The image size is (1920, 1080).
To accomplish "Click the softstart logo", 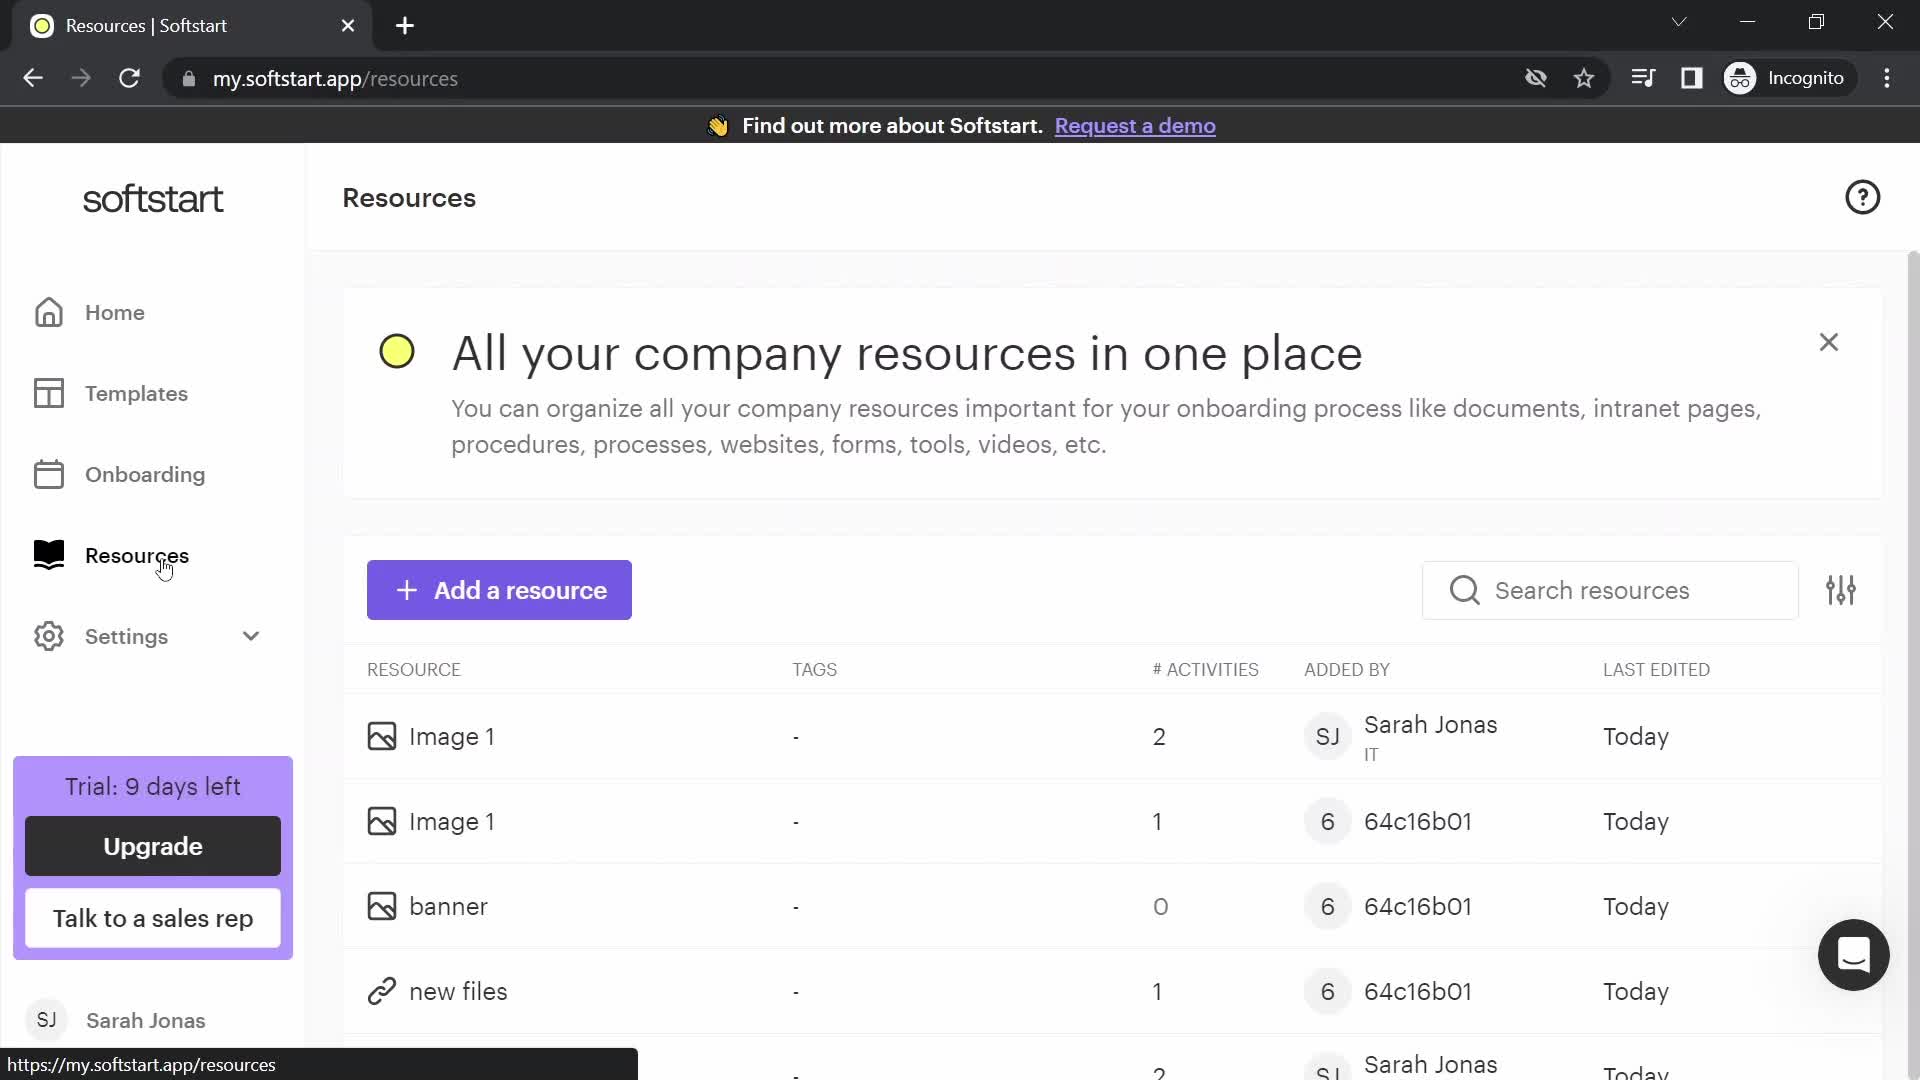I will click(x=153, y=199).
